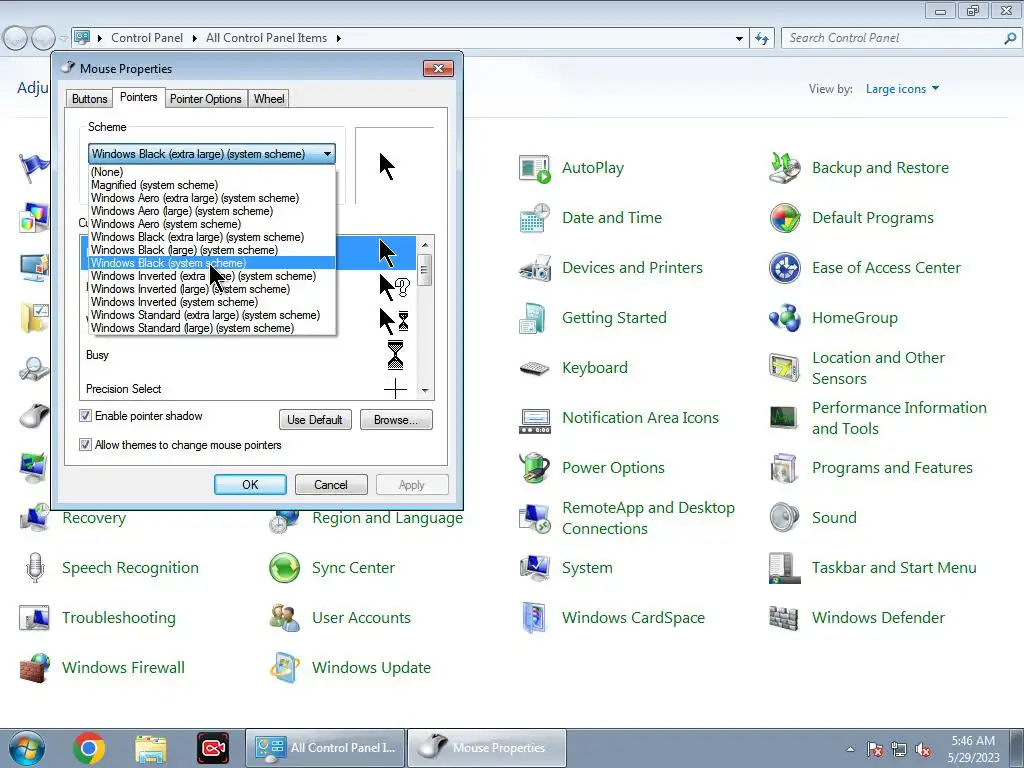Open the Power Options icon
Image resolution: width=1024 pixels, height=768 pixels.
(534, 468)
